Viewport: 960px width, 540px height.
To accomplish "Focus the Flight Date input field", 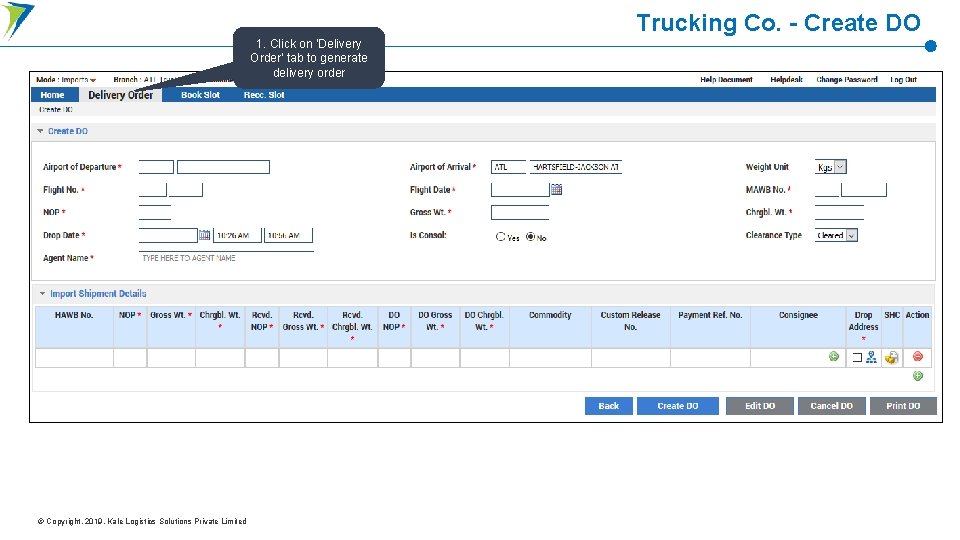I will pyautogui.click(x=520, y=190).
